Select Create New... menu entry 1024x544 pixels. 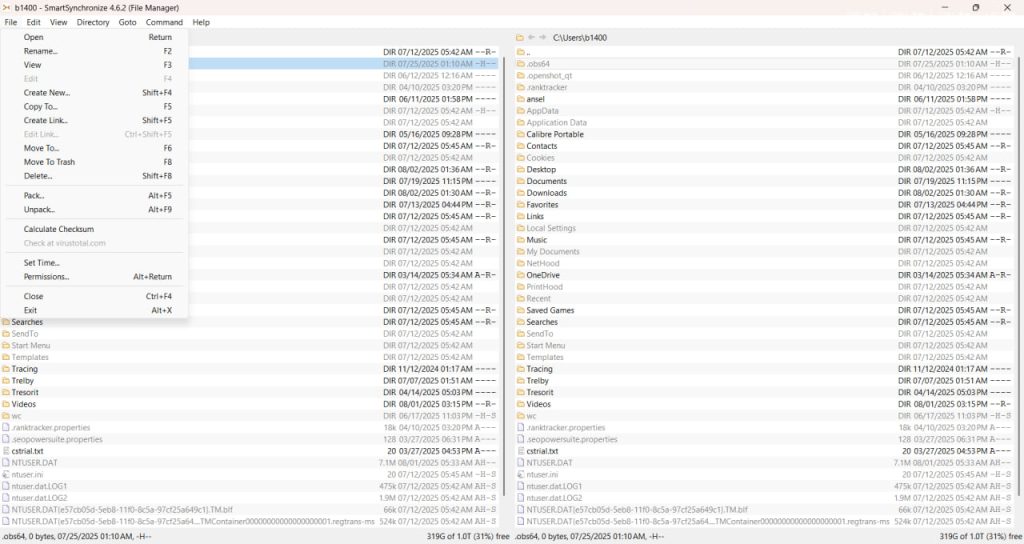click(94, 93)
